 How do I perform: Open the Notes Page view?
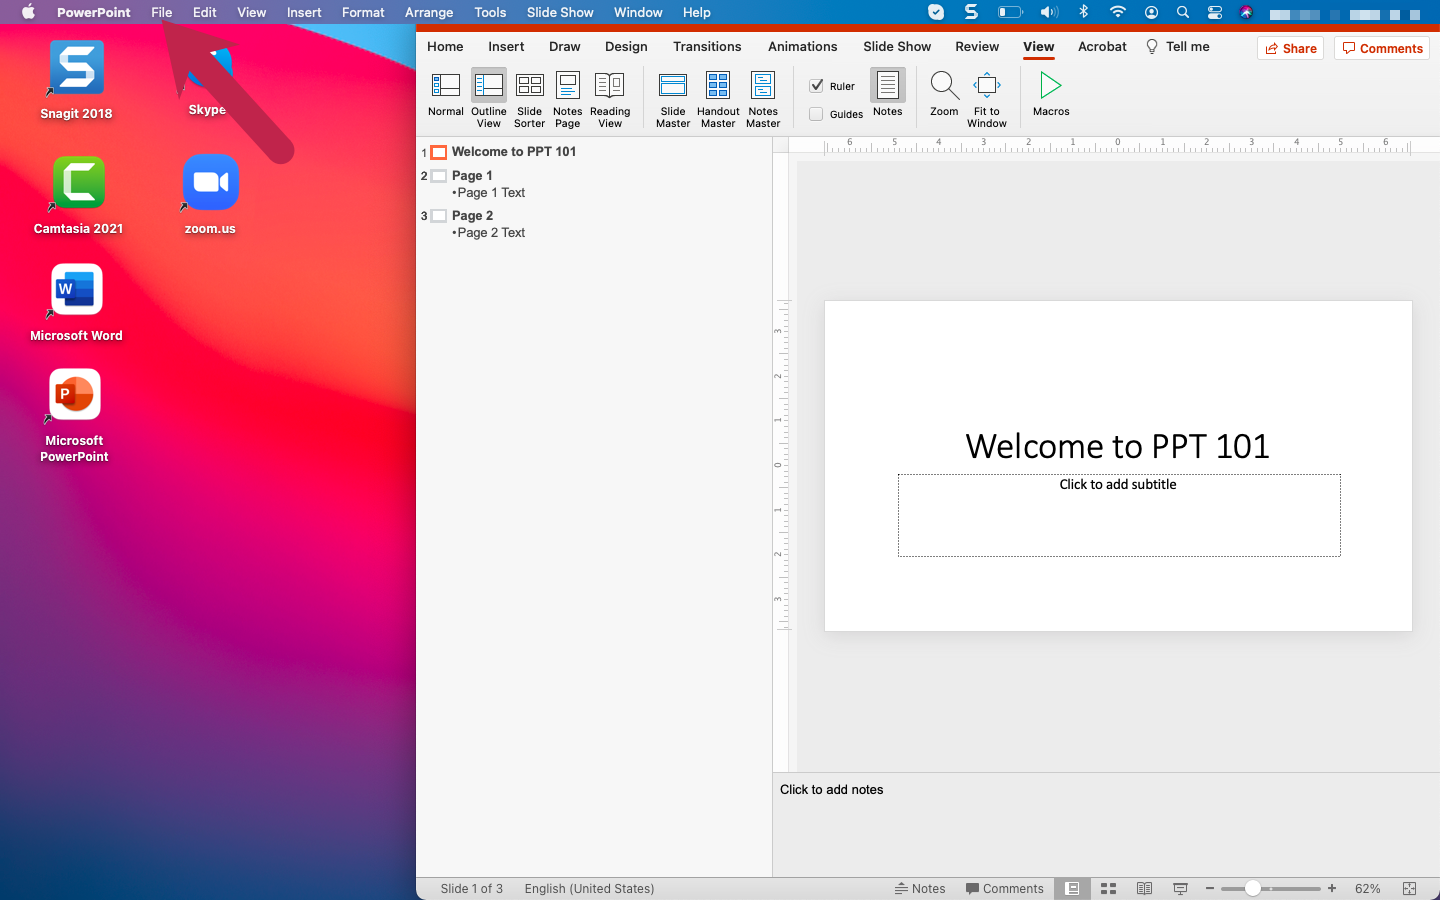[x=567, y=95]
